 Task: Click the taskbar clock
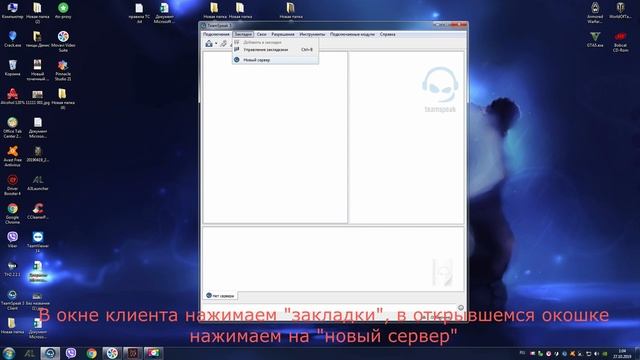[622, 353]
